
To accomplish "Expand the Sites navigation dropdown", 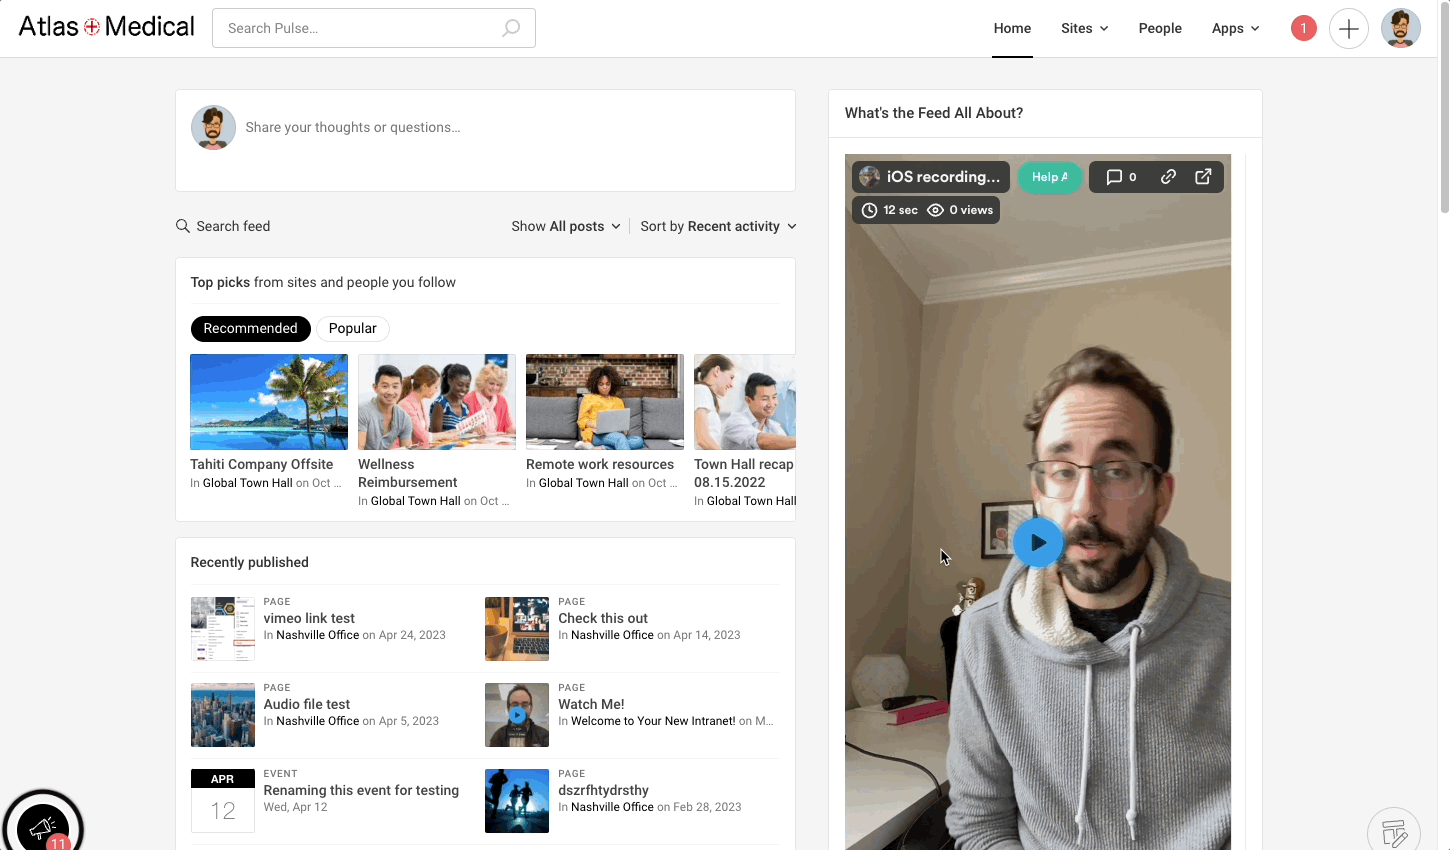I will point(1084,28).
